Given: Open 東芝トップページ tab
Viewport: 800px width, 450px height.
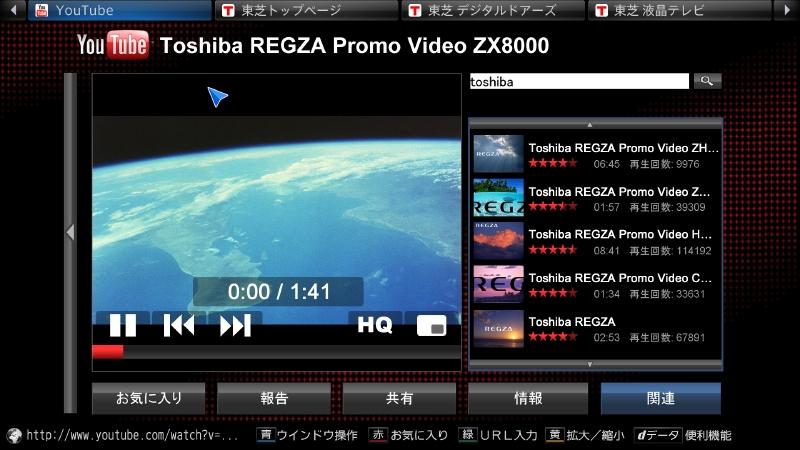Looking at the screenshot, I should 306,10.
